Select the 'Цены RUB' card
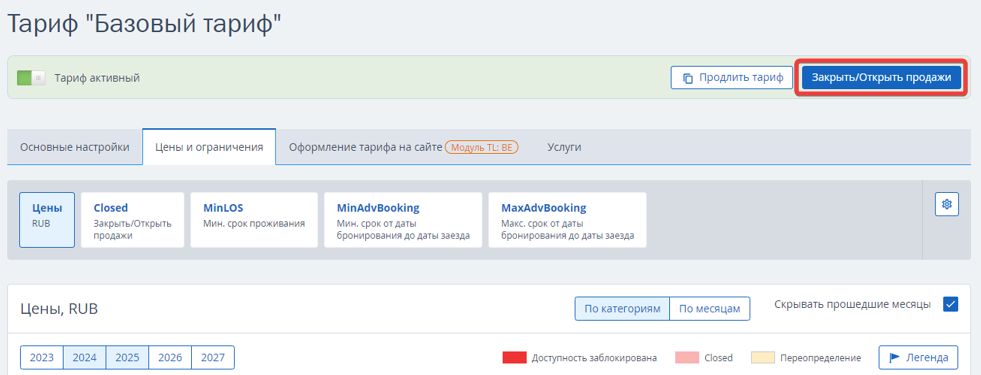Image resolution: width=981 pixels, height=375 pixels. tap(47, 220)
